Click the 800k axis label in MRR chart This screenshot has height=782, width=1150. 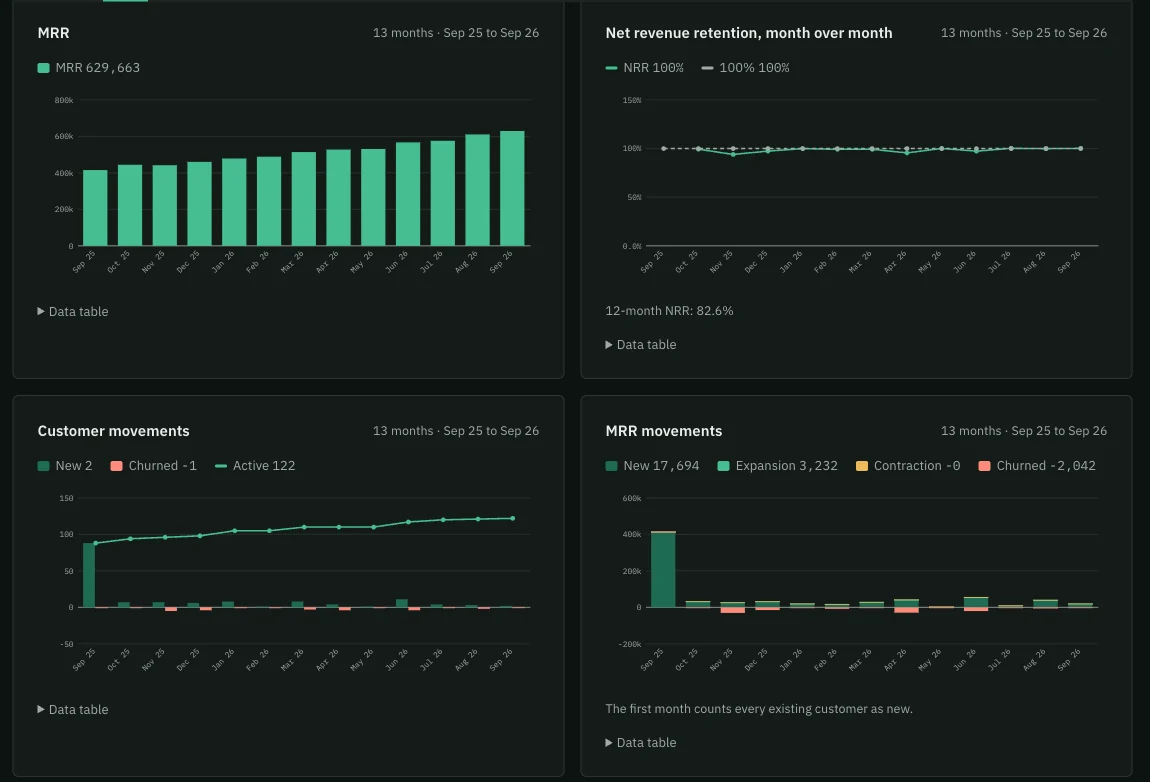[64, 101]
